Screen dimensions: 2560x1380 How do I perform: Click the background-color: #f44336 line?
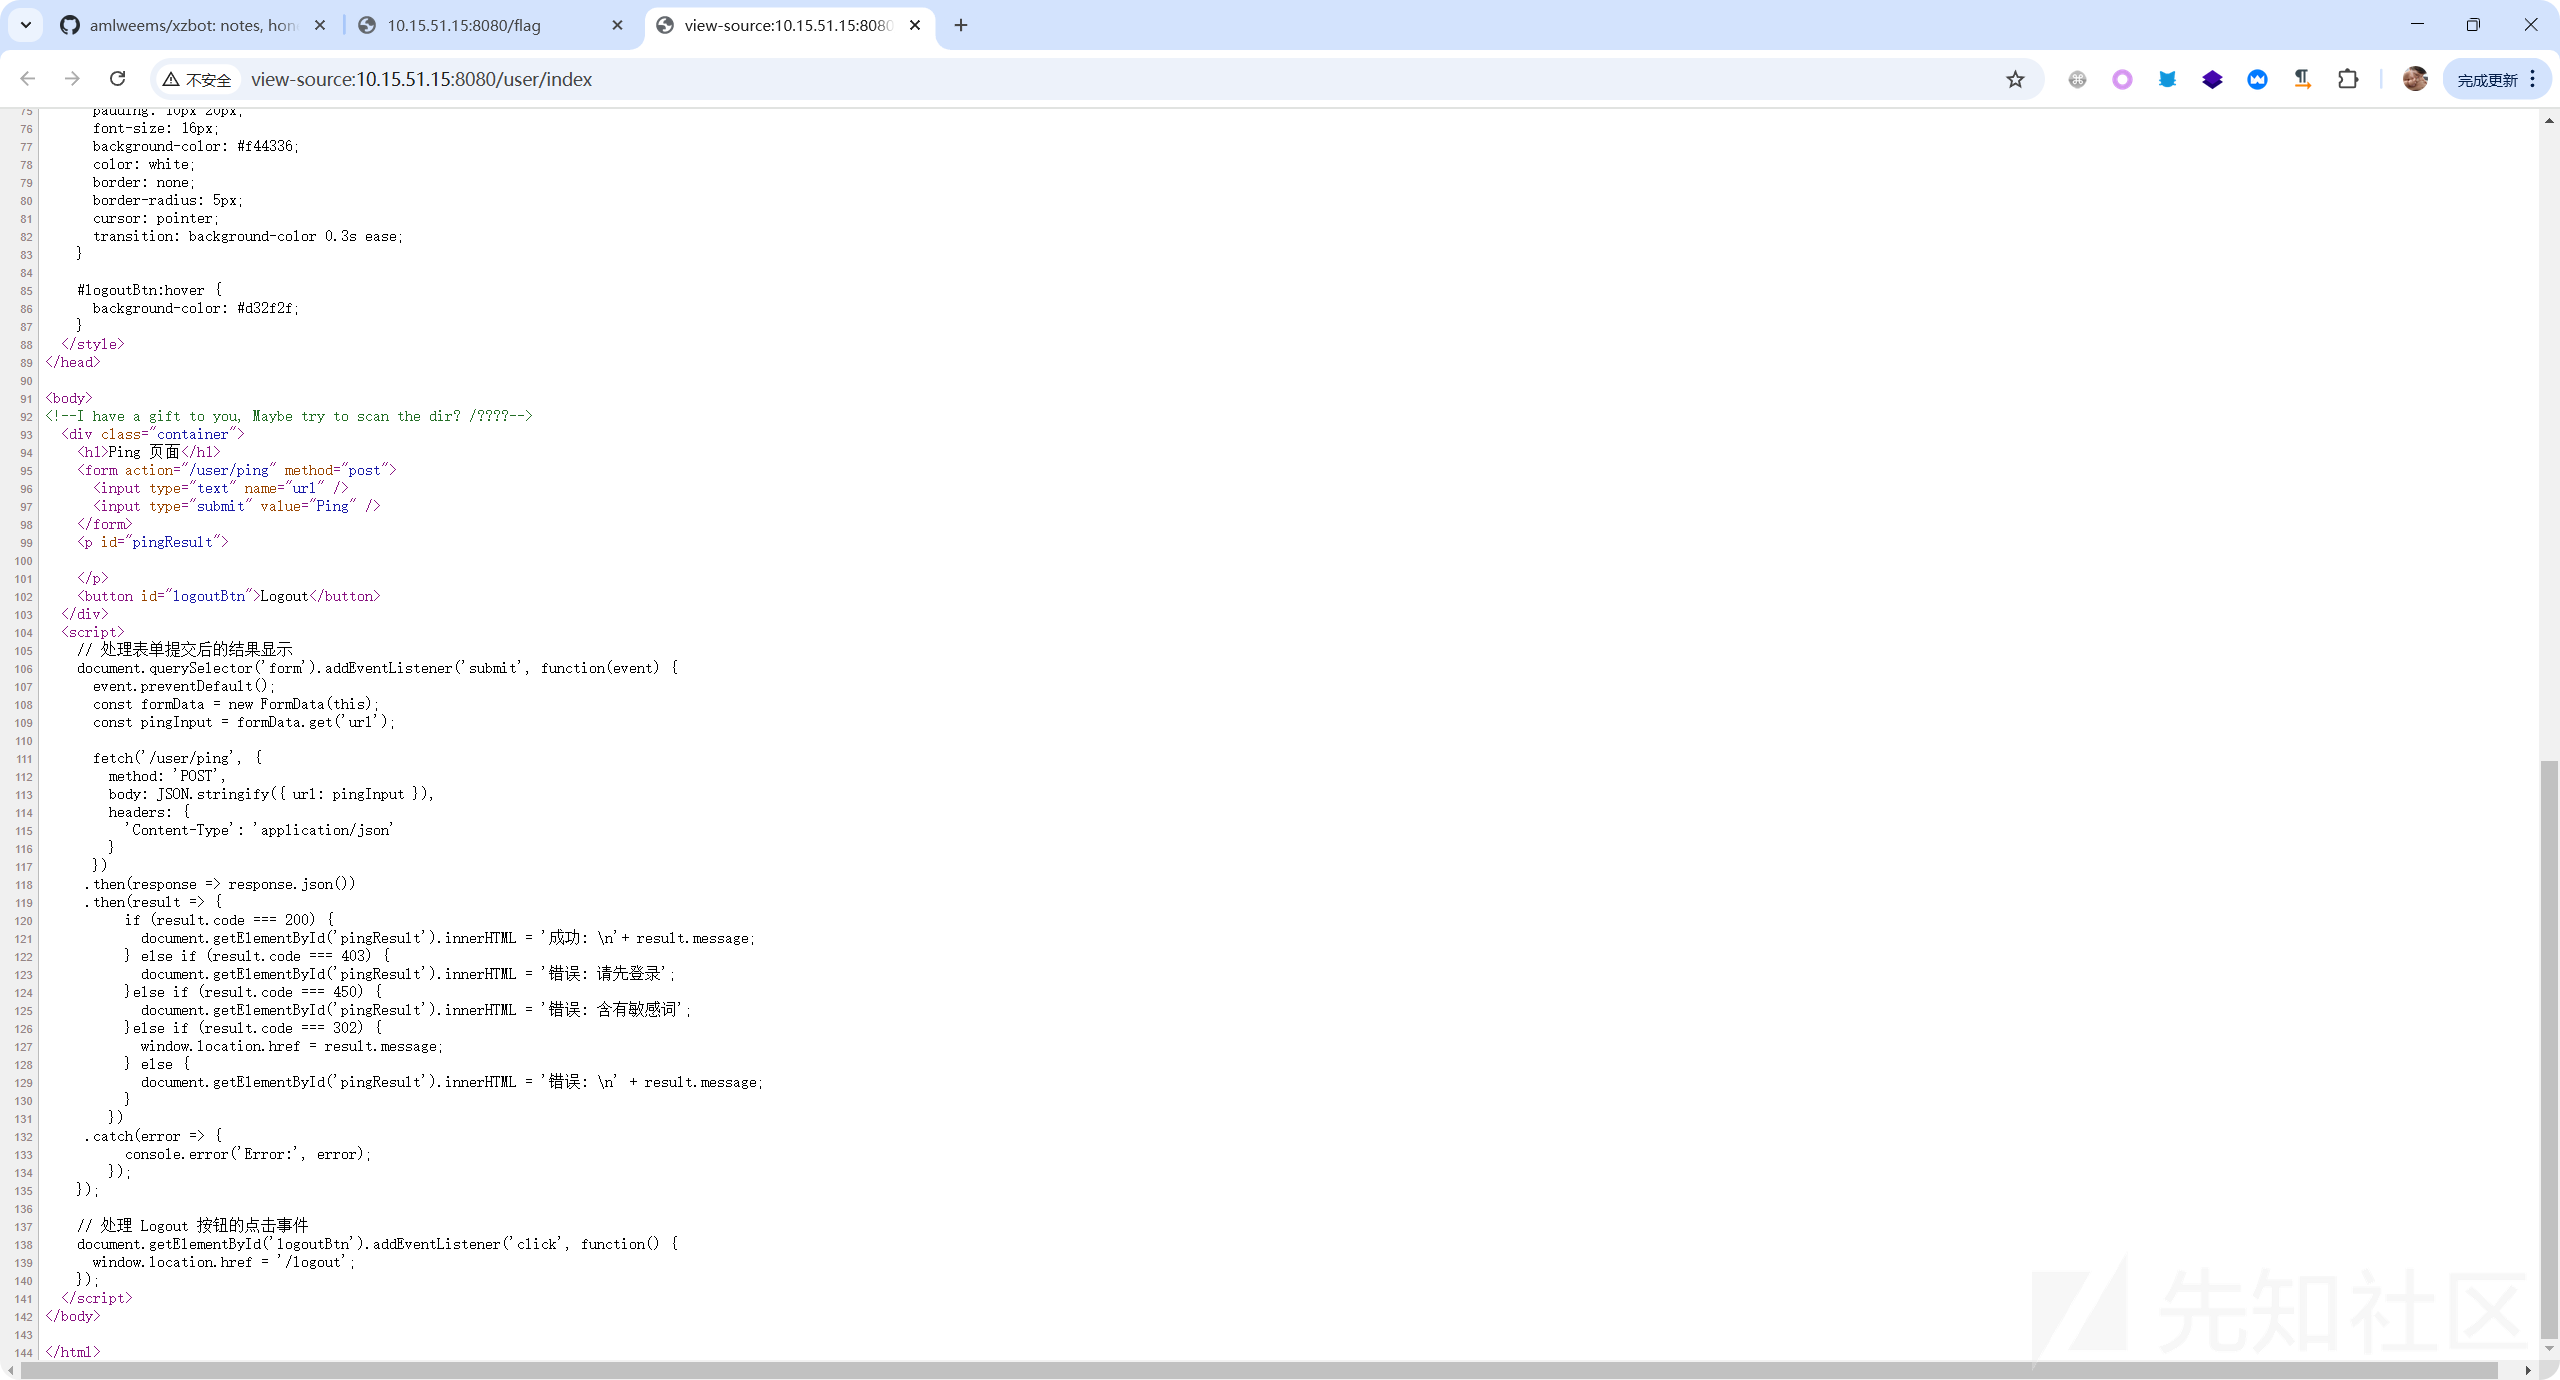[196, 146]
